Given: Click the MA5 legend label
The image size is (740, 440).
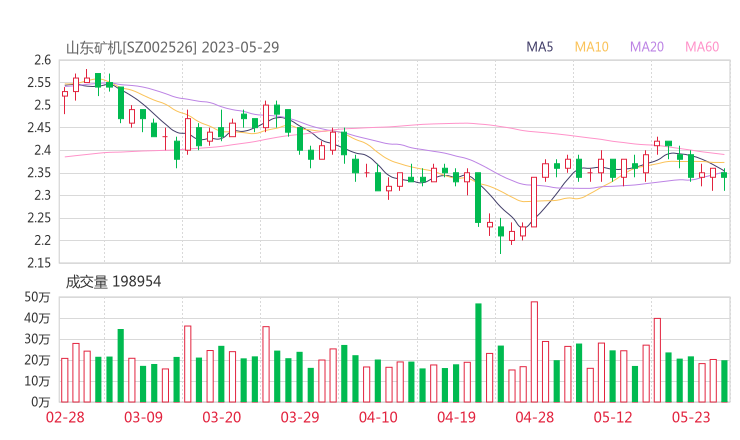Looking at the screenshot, I should pyautogui.click(x=539, y=47).
